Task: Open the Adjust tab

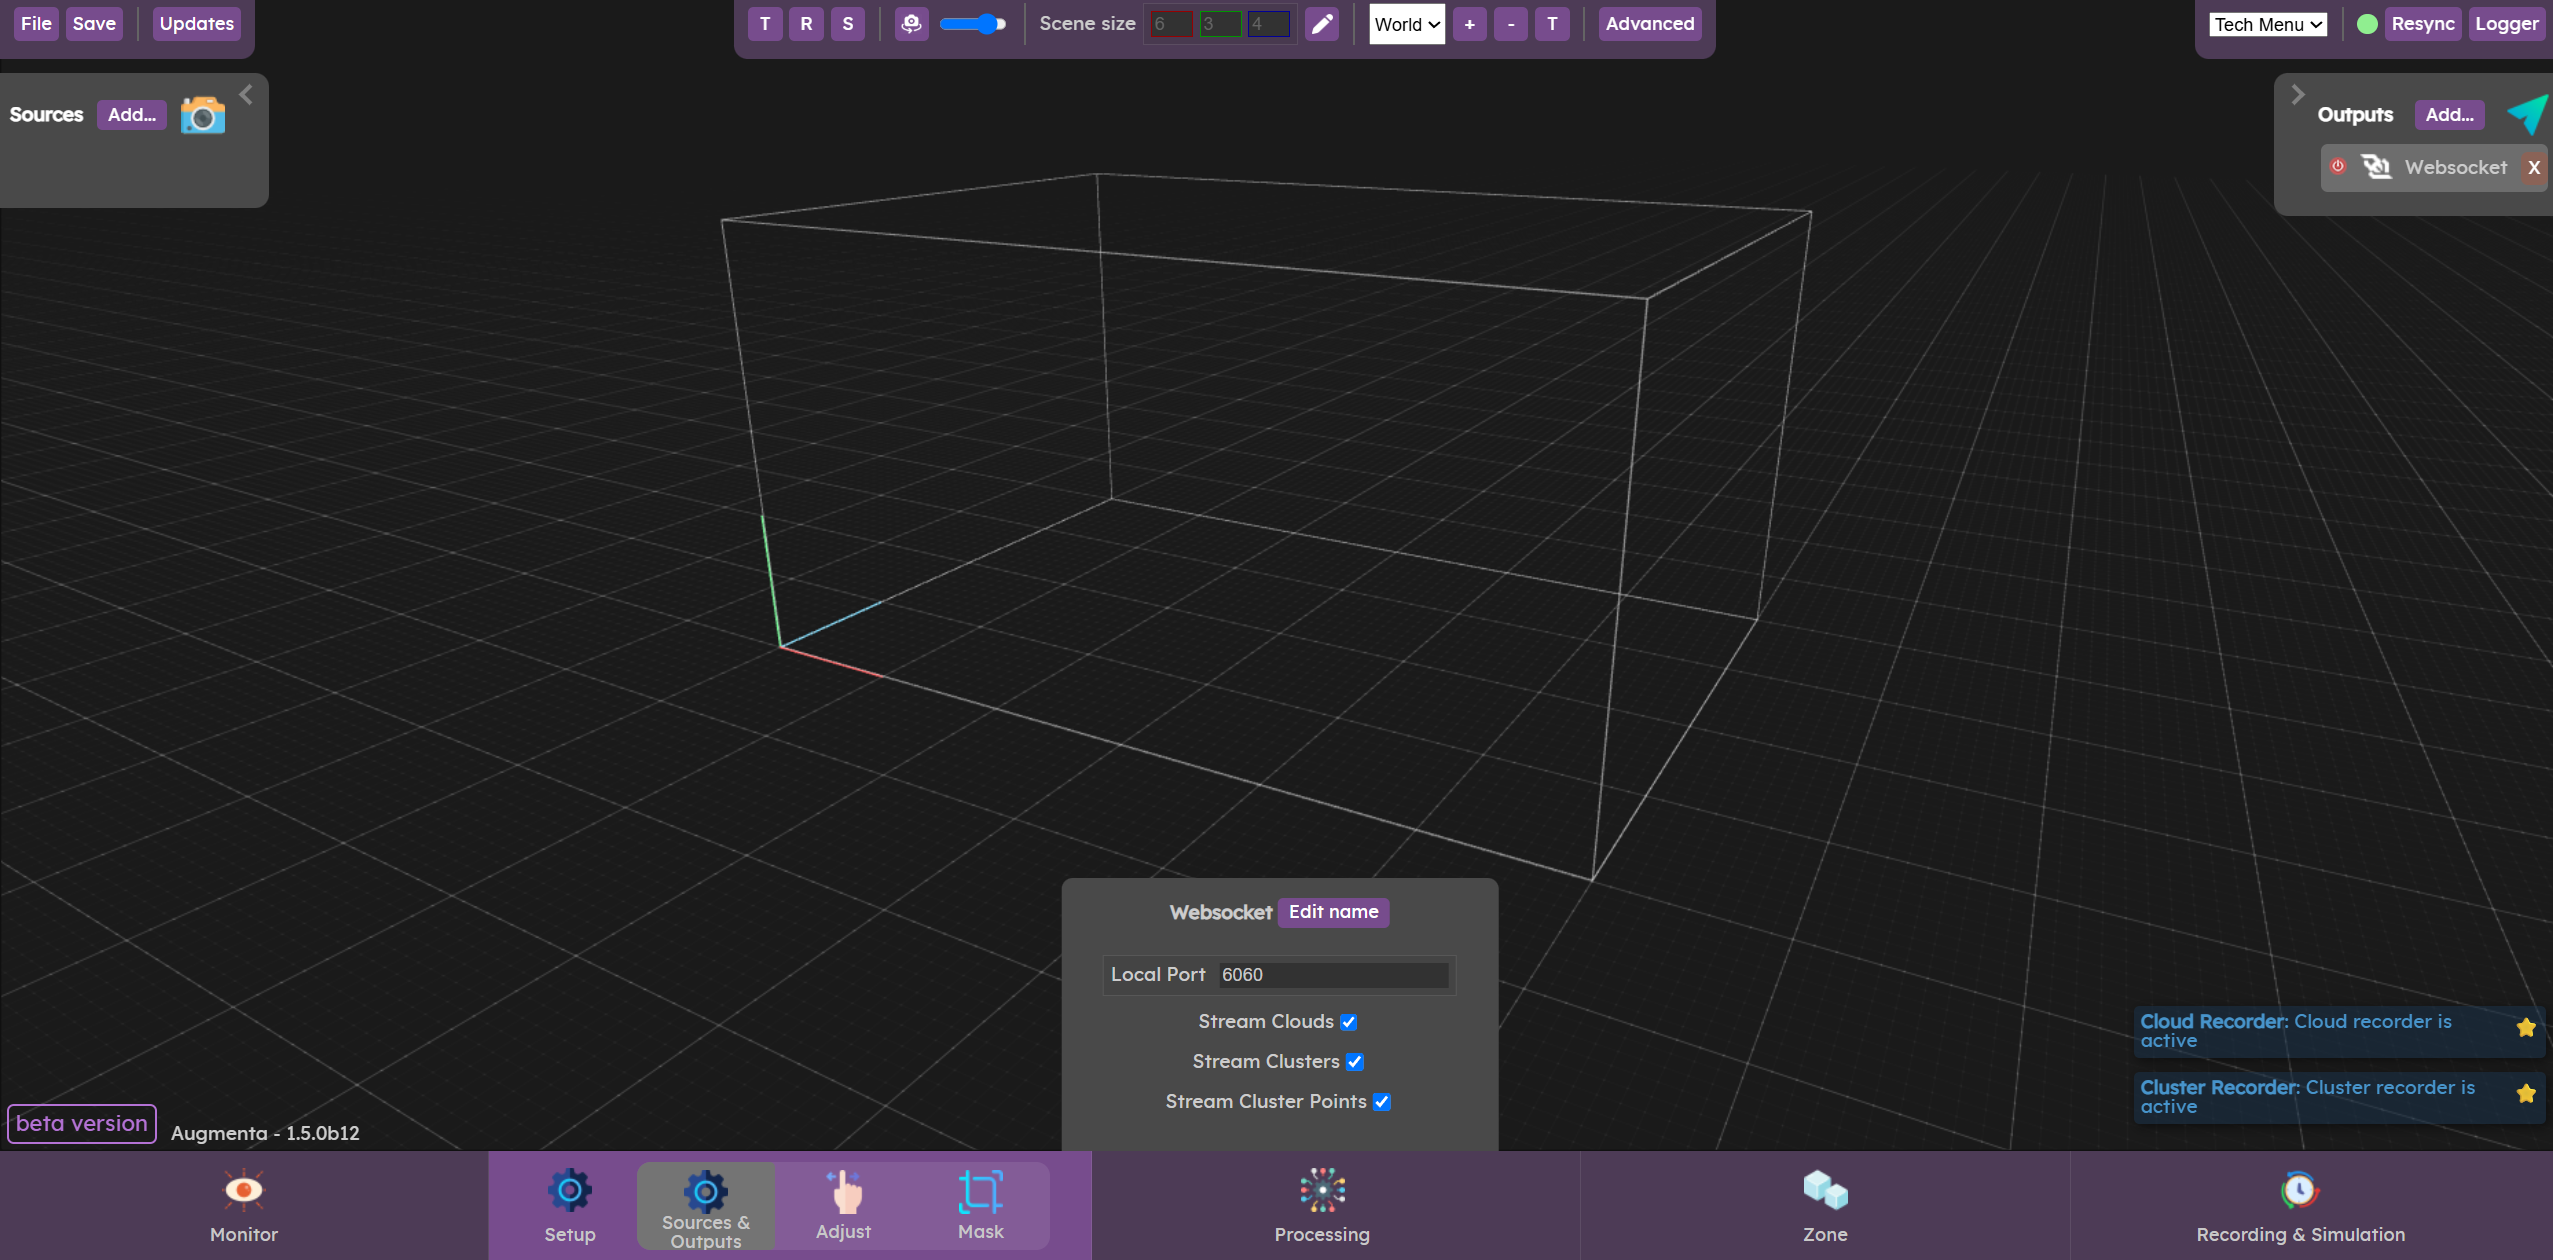Action: (x=842, y=1205)
